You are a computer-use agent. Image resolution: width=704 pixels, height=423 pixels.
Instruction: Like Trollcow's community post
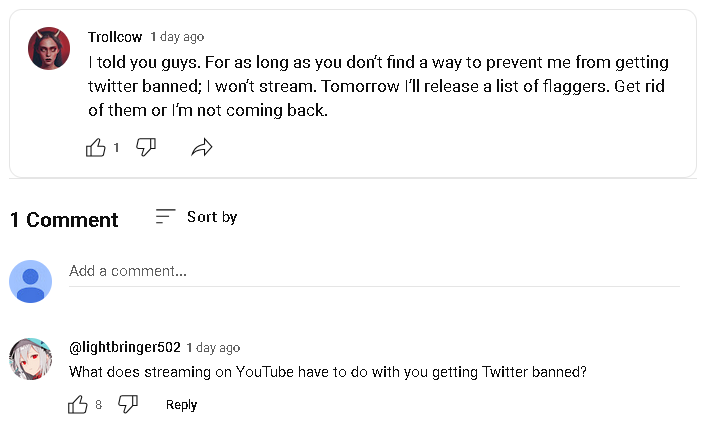96,147
